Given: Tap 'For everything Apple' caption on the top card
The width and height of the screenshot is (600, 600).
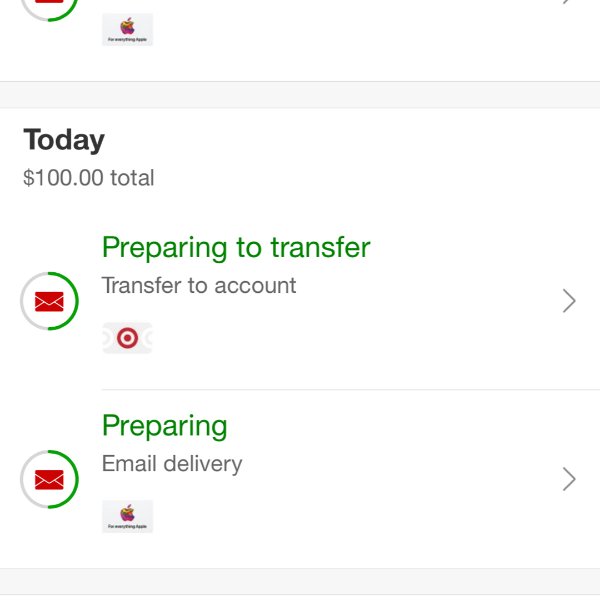Looking at the screenshot, I should [127, 39].
